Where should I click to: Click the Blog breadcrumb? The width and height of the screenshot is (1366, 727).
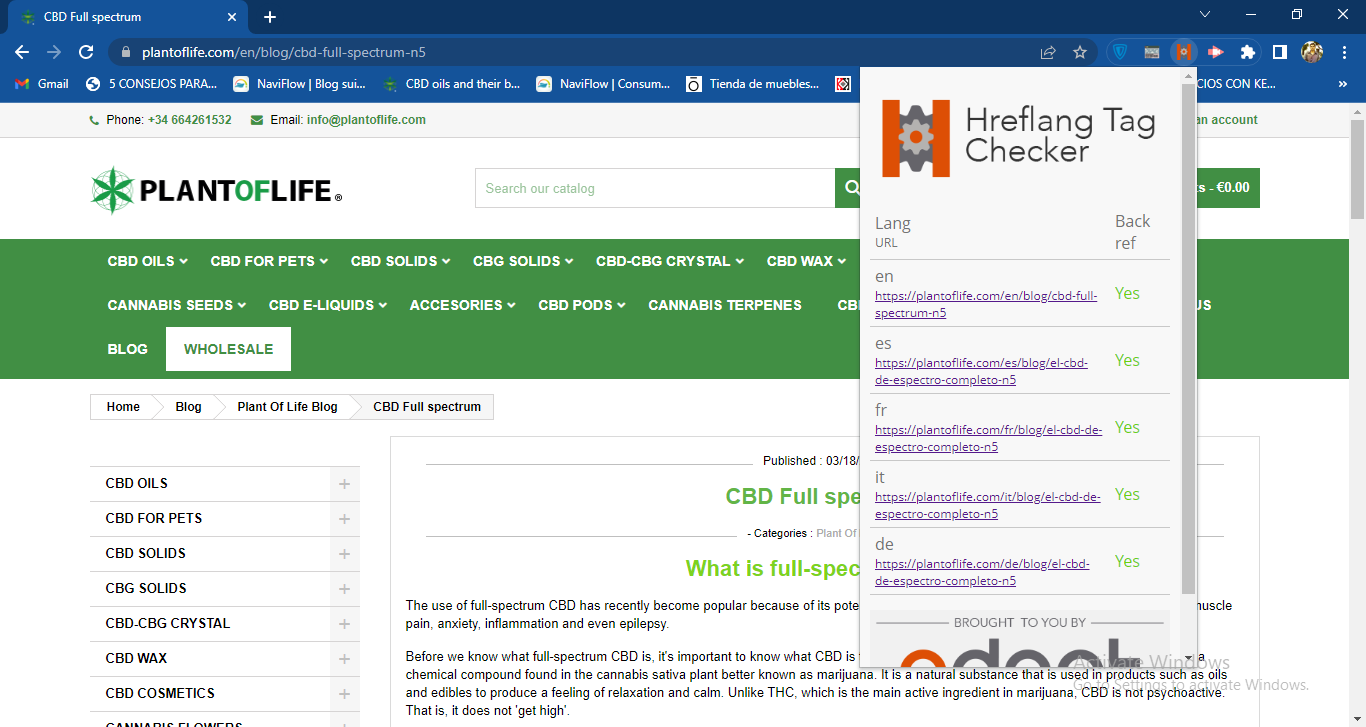[188, 407]
